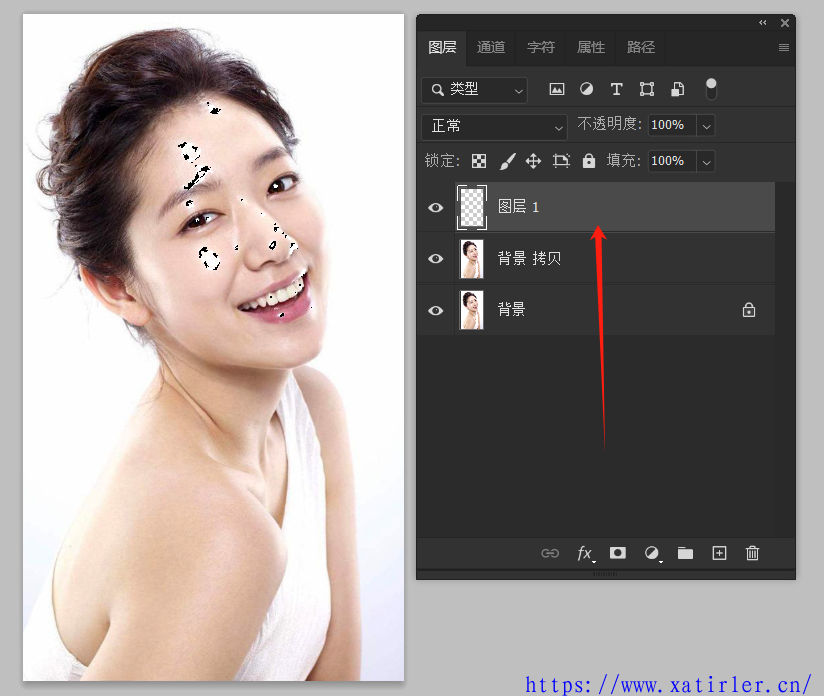
Task: Open the 属性 tab
Action: [591, 47]
